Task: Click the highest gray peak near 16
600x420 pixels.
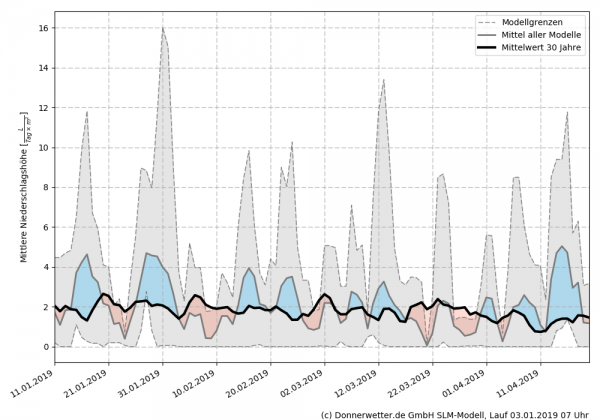Action: coord(163,28)
